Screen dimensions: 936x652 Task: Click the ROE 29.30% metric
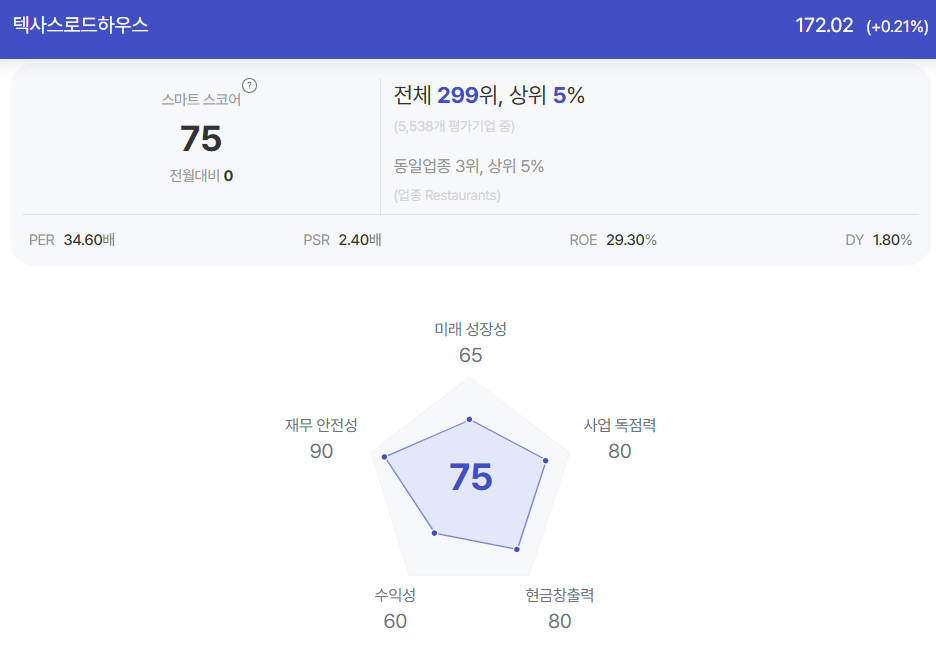(613, 240)
